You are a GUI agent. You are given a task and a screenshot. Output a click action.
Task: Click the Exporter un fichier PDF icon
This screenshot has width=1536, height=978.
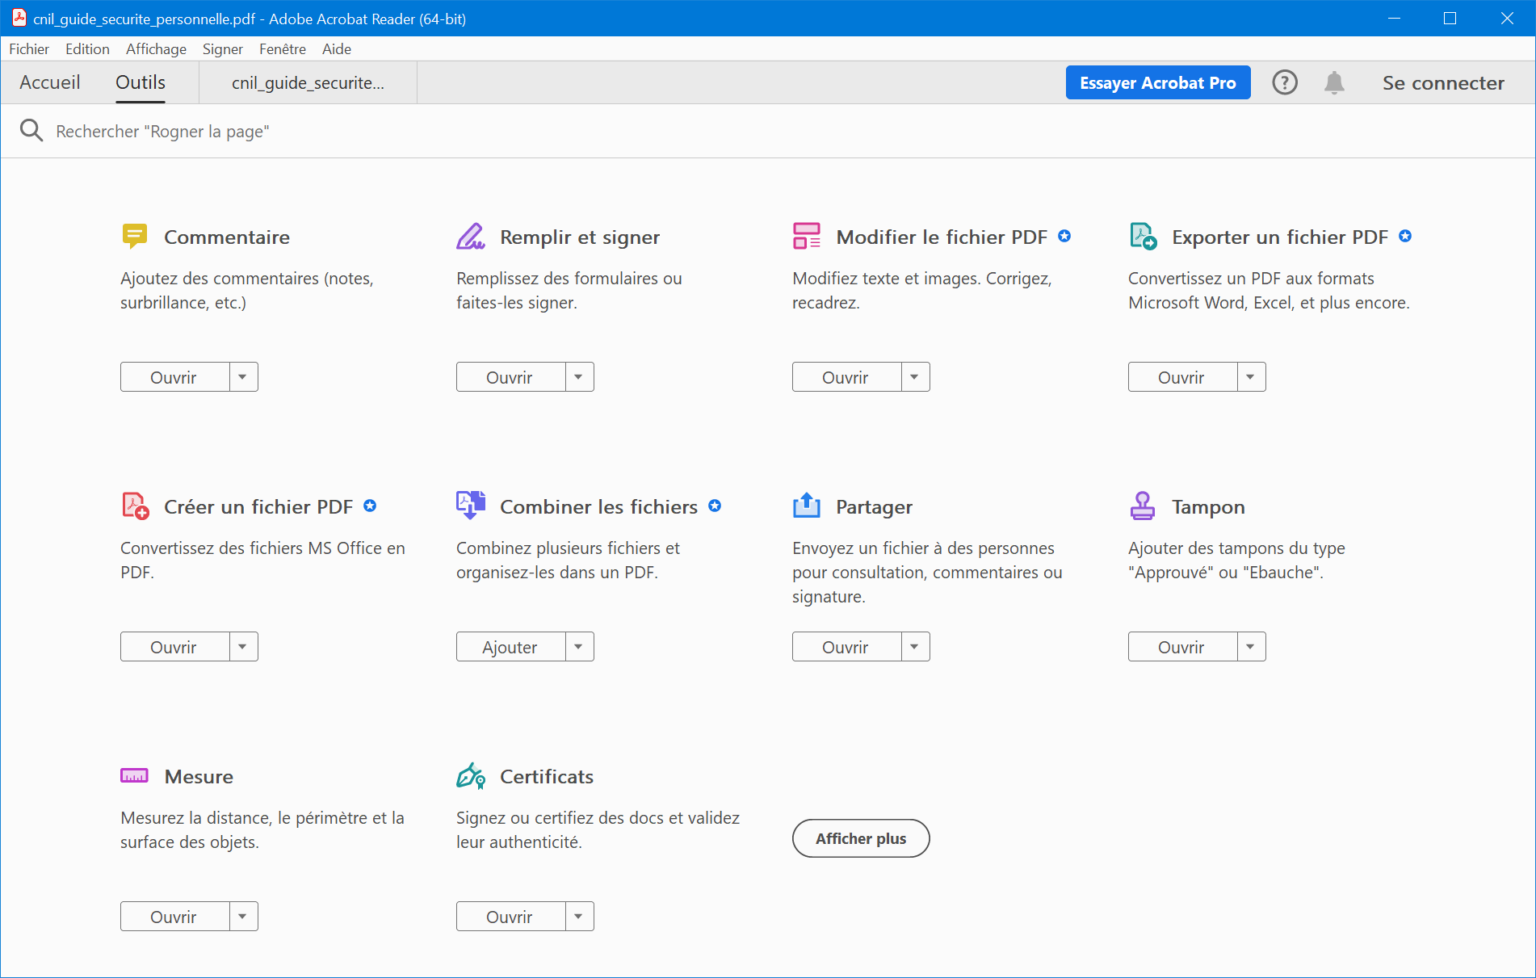click(1142, 236)
